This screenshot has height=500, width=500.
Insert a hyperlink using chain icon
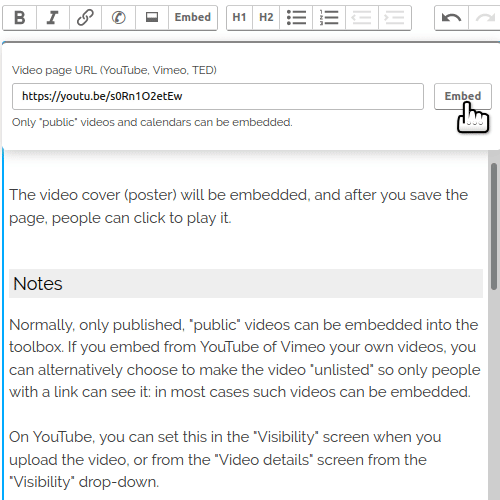(85, 18)
